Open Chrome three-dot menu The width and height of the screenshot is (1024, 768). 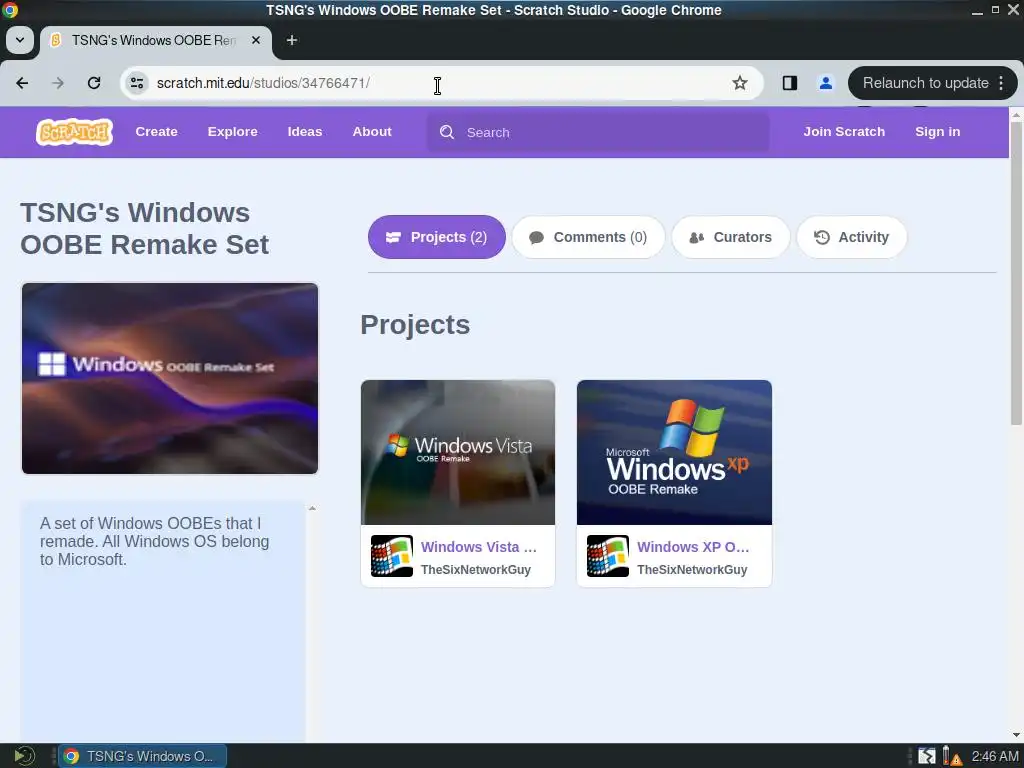(x=1001, y=83)
